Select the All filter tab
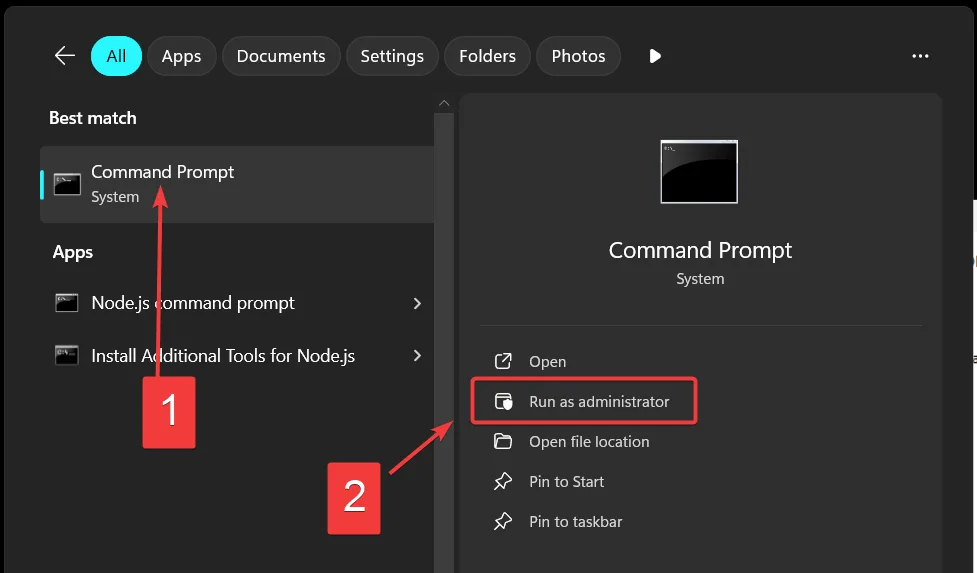The image size is (977, 573). click(117, 56)
